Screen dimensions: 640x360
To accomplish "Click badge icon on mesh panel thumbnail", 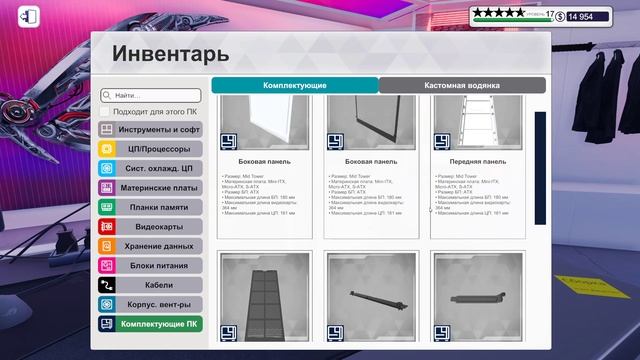I will 229,333.
